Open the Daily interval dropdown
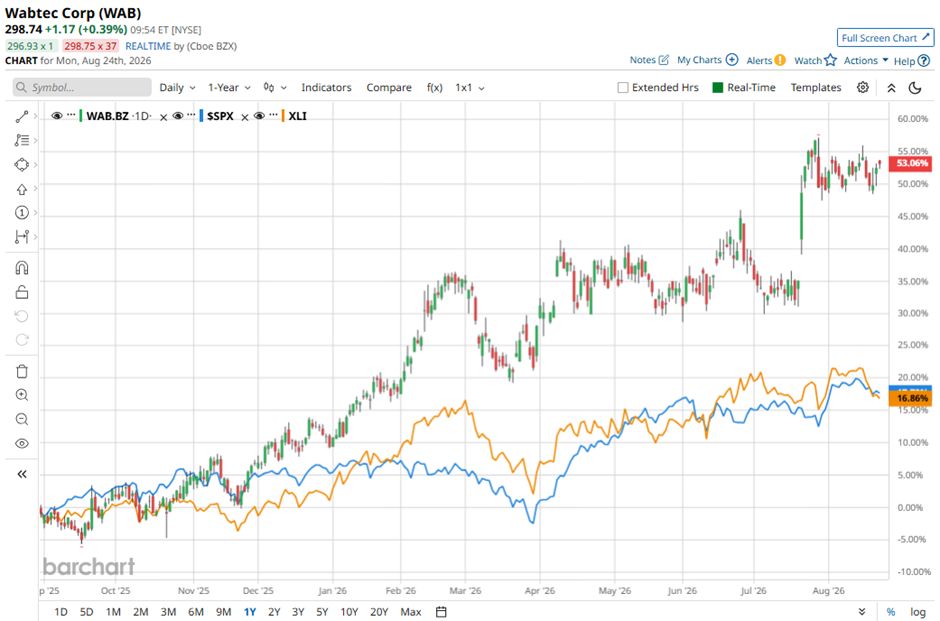940x621 pixels. pos(177,88)
